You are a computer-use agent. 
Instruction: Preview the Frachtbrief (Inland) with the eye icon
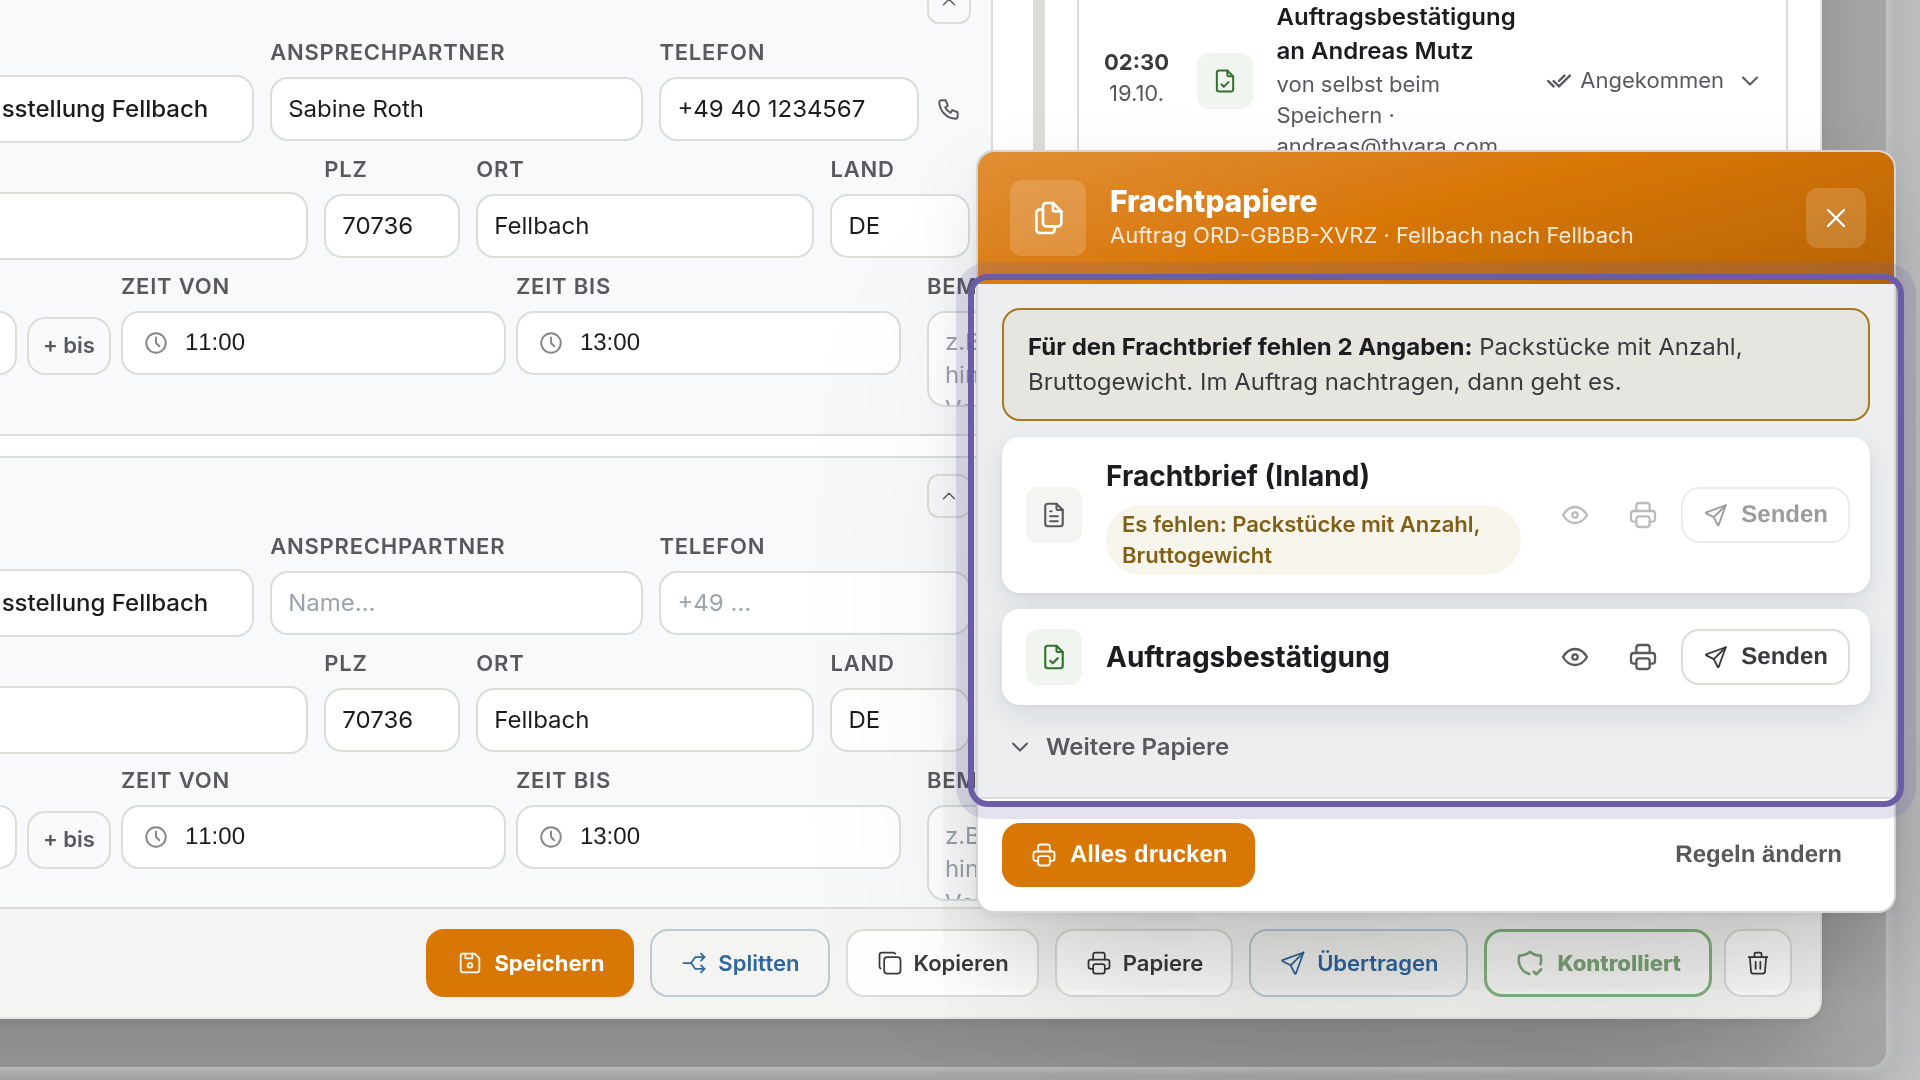pyautogui.click(x=1574, y=515)
